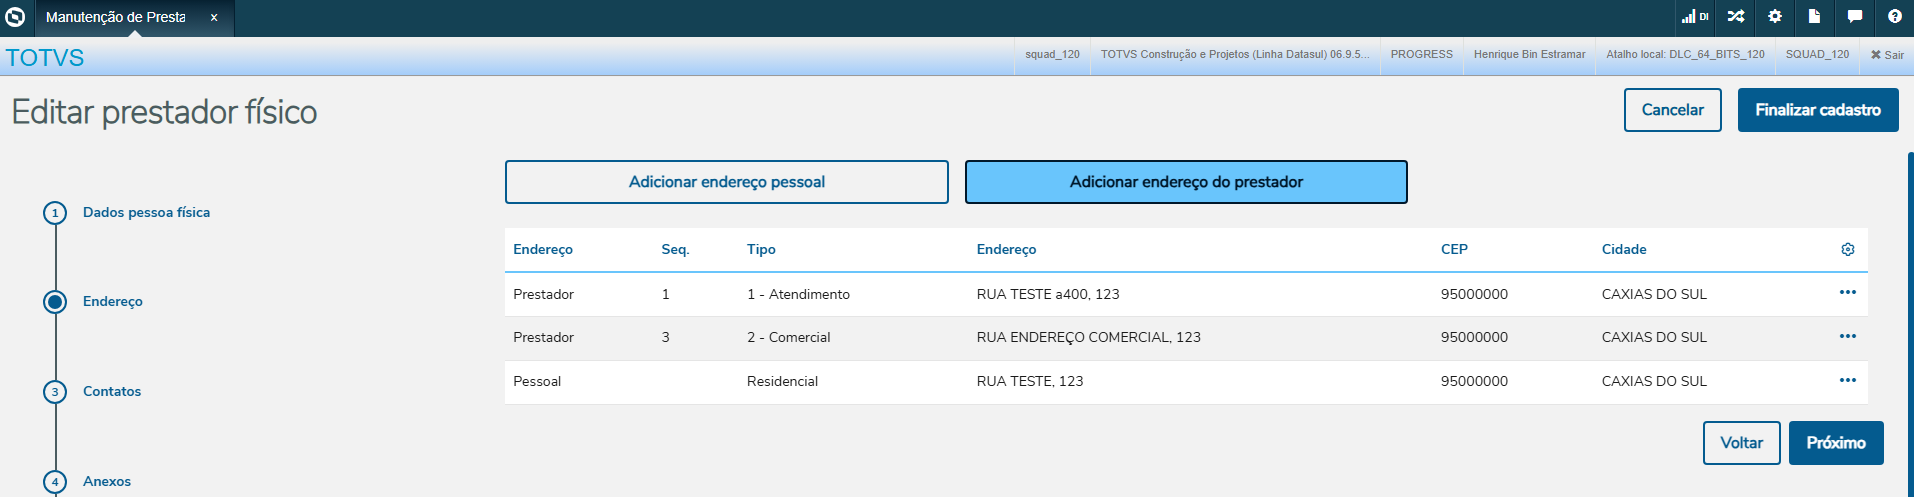Click CEP 95000000 in Residencial row
This screenshot has height=497, width=1914.
point(1474,381)
